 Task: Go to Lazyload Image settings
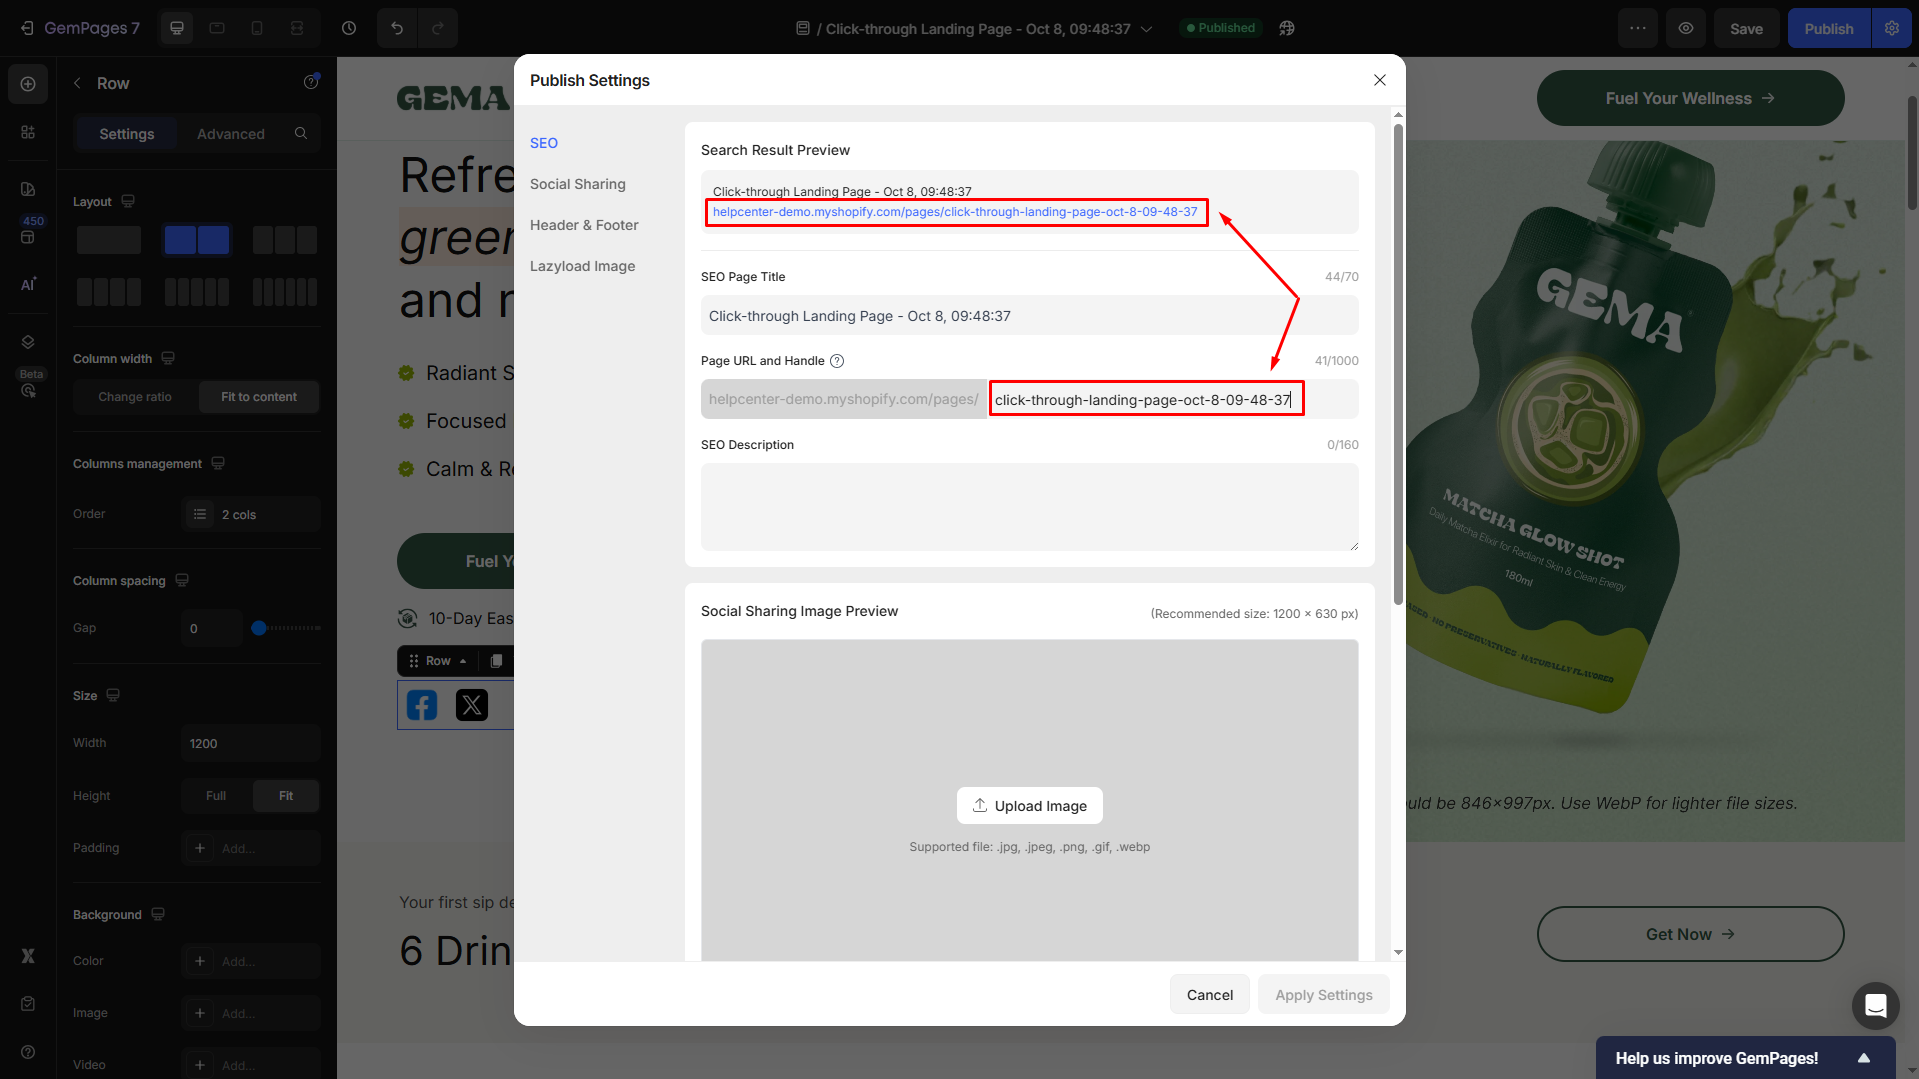click(583, 266)
